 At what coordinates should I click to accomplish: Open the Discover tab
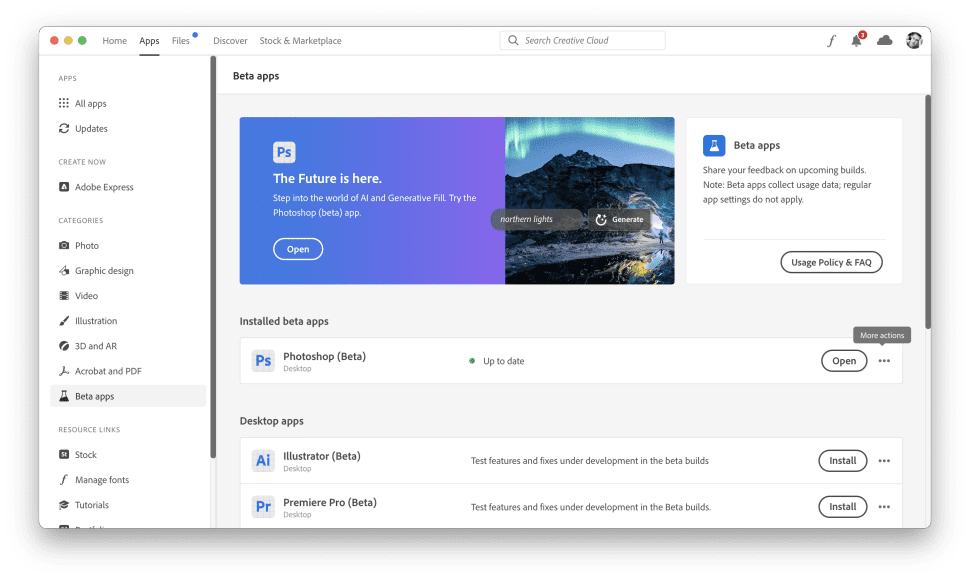click(230, 40)
